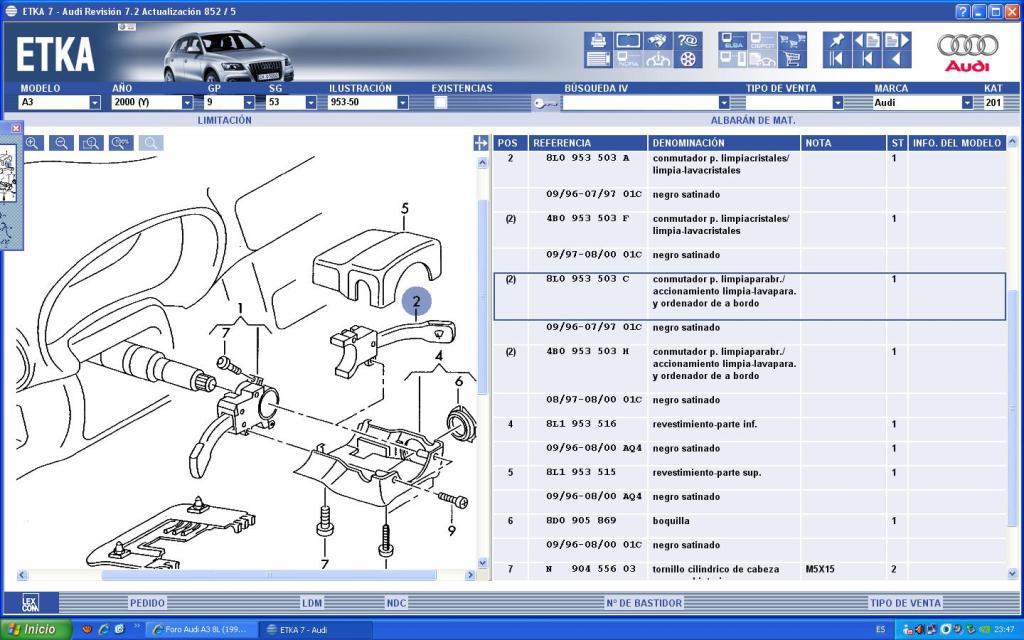Click the Albarán de mat. header tab
Screen dimensions: 1024x640
coord(752,120)
